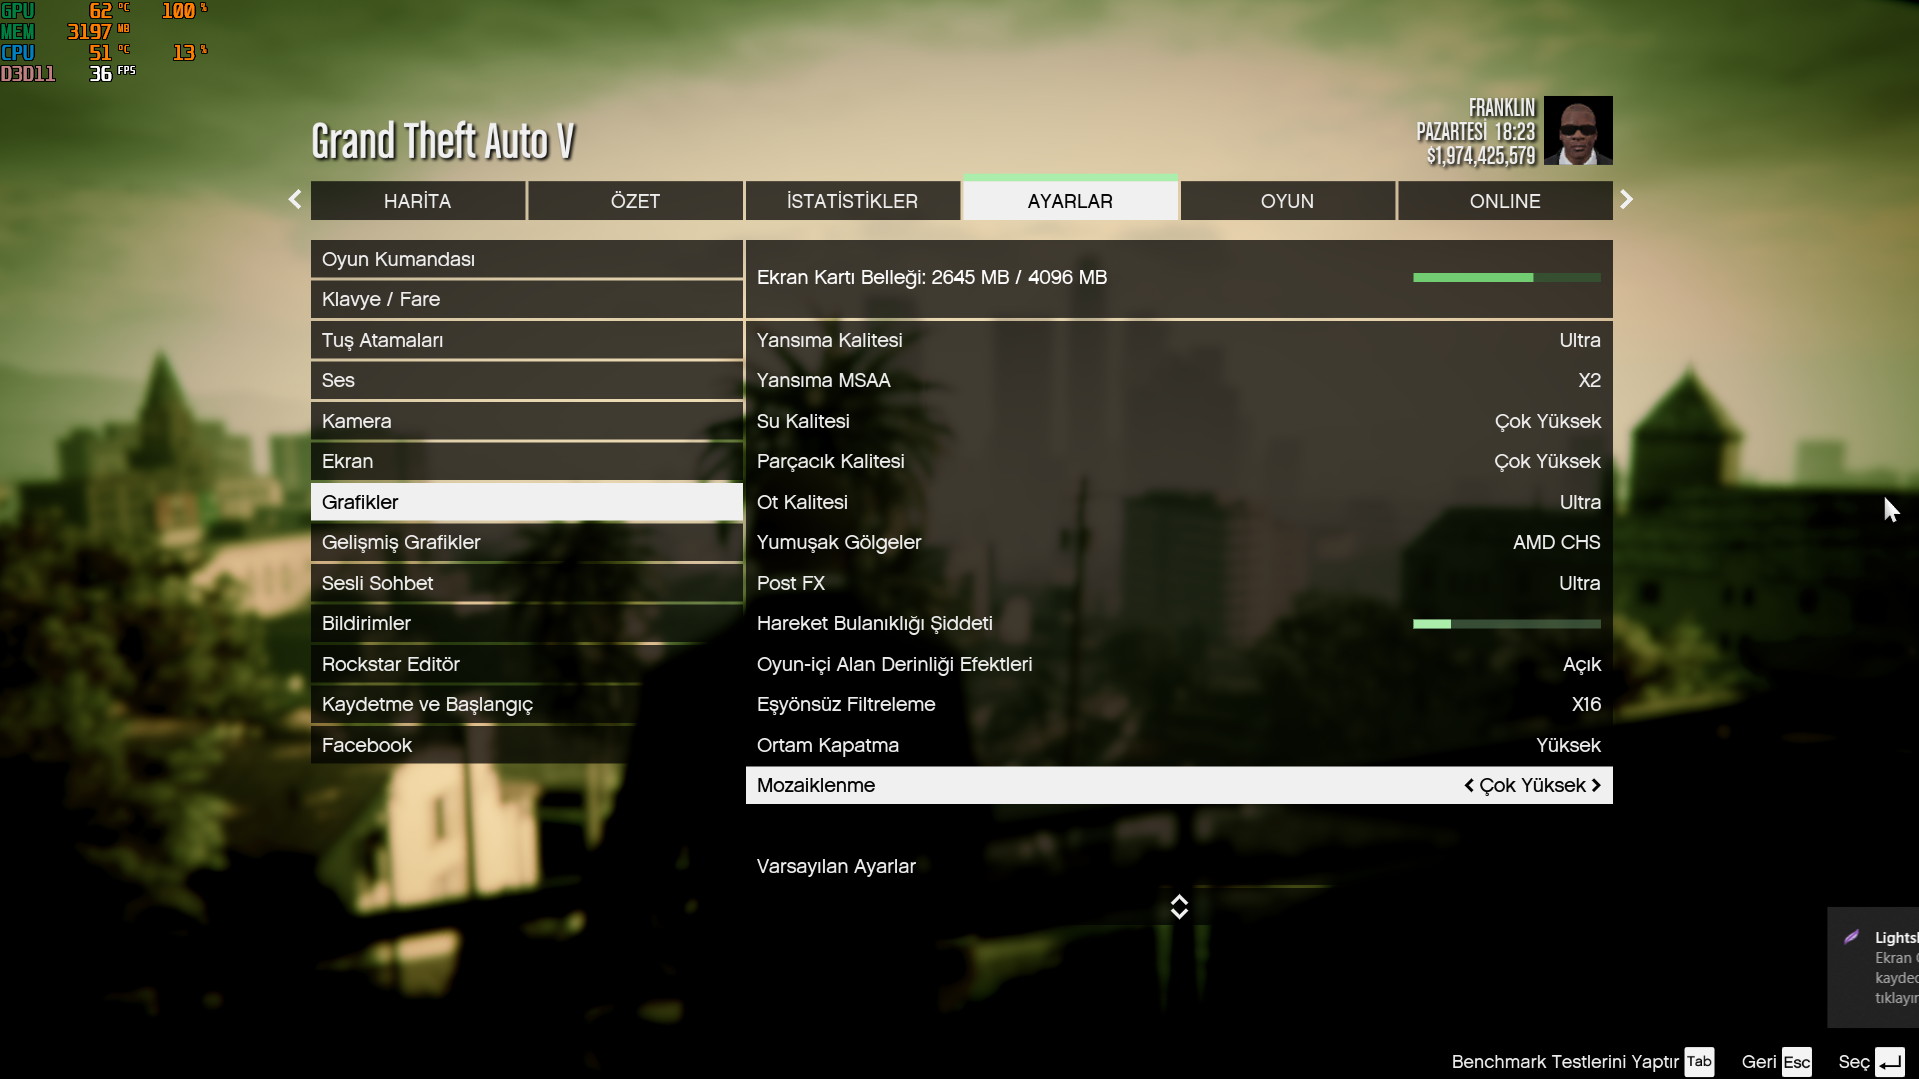Viewport: 1919px width, 1079px height.
Task: Click Varsayılan Ayarlar to restore defaults
Action: coord(836,866)
